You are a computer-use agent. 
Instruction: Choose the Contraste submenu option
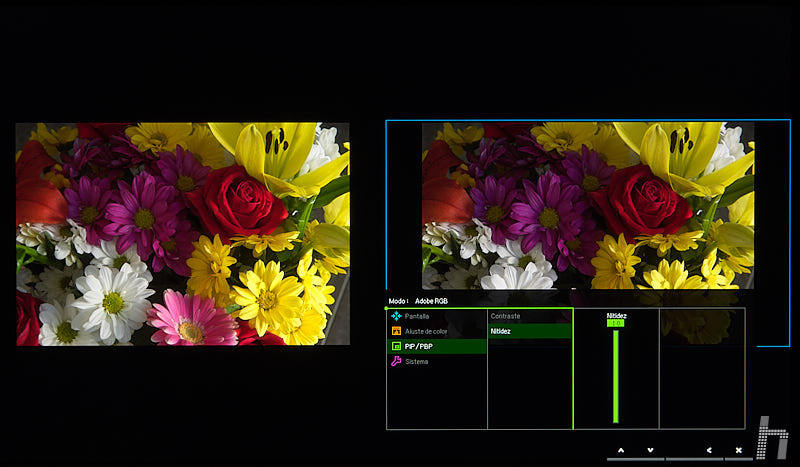[506, 316]
